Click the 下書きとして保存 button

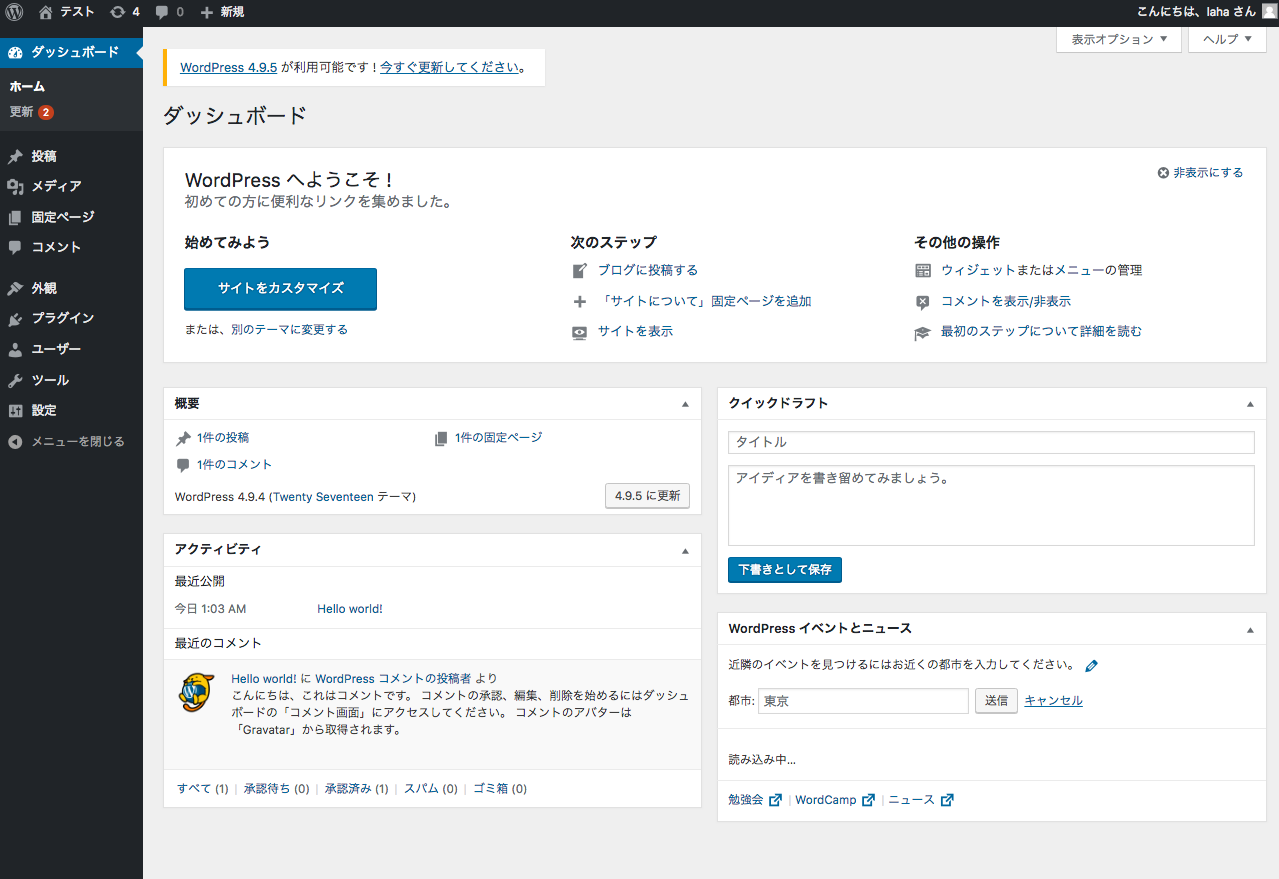pos(785,570)
